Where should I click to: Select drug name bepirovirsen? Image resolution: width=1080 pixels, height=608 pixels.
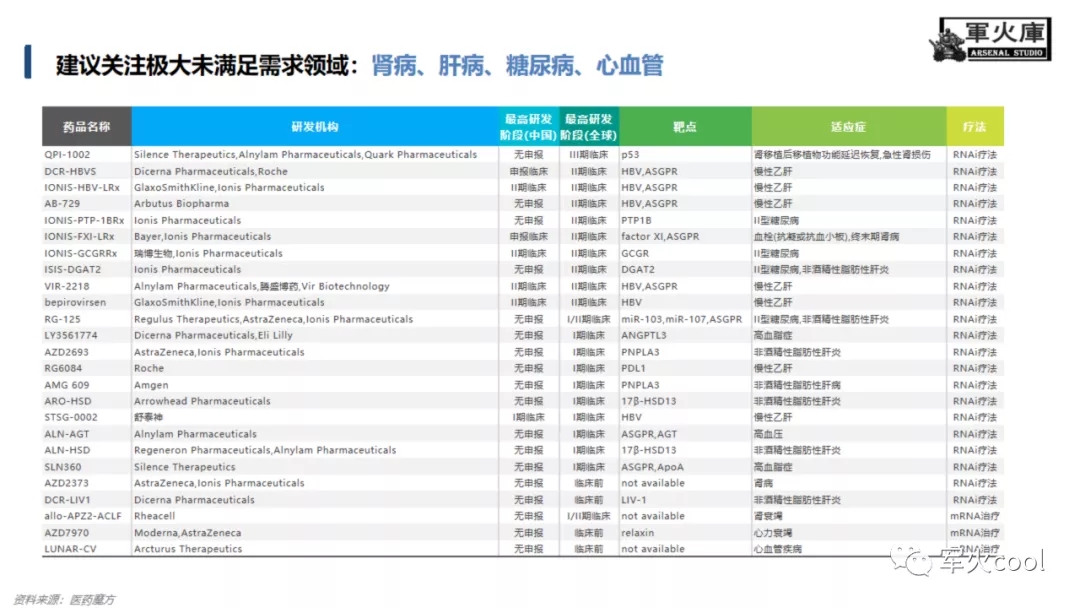75,302
